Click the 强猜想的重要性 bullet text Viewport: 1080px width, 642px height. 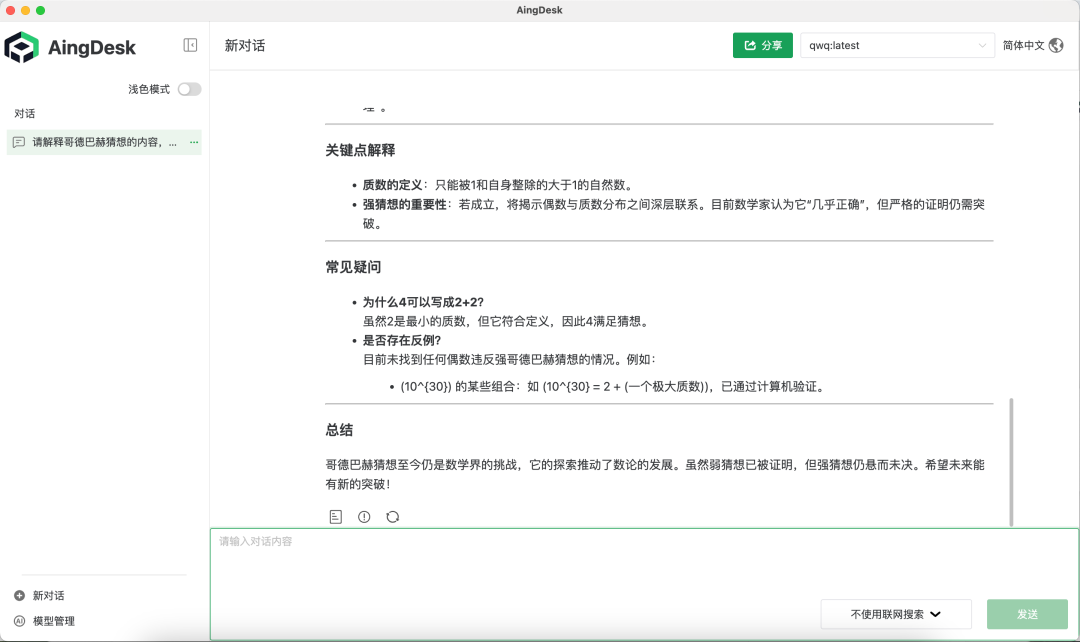405,204
